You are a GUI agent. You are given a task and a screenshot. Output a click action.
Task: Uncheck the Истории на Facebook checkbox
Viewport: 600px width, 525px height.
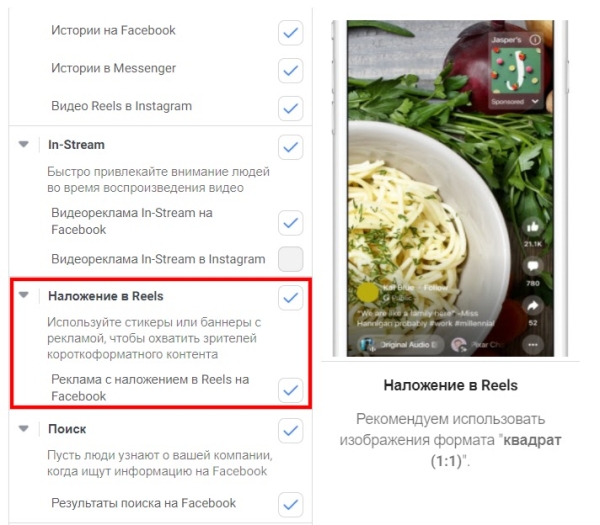click(x=291, y=33)
